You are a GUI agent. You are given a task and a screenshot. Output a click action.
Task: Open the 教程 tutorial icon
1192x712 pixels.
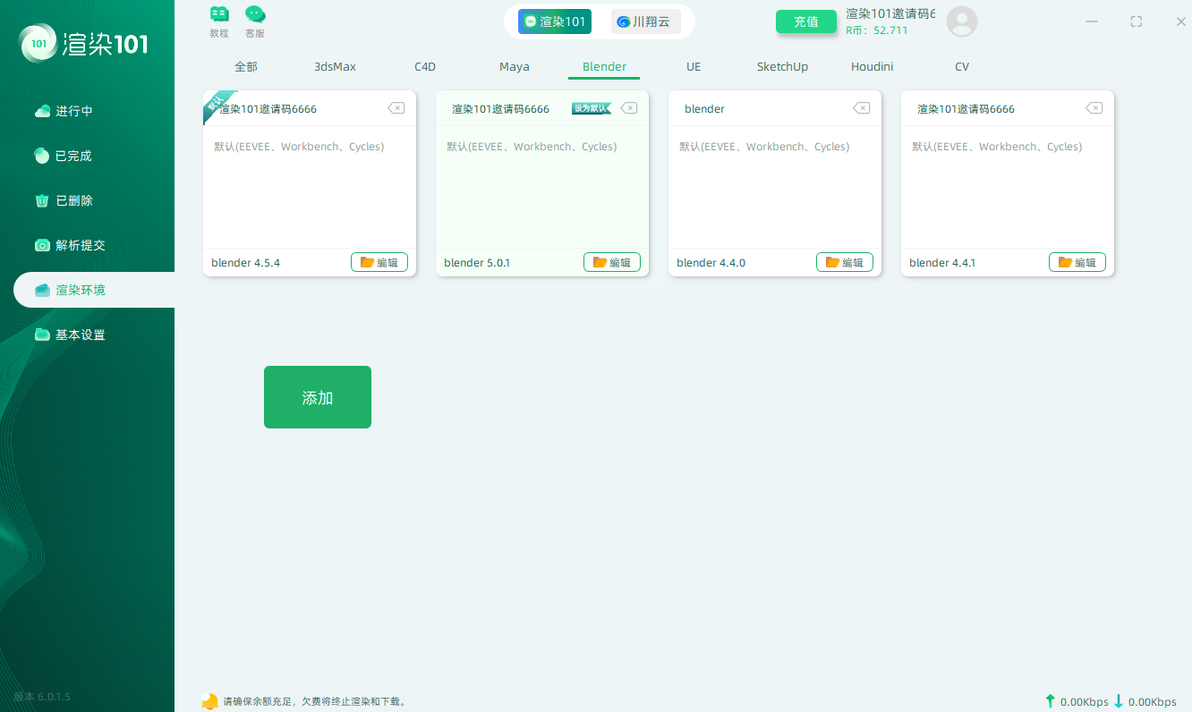tap(219, 21)
